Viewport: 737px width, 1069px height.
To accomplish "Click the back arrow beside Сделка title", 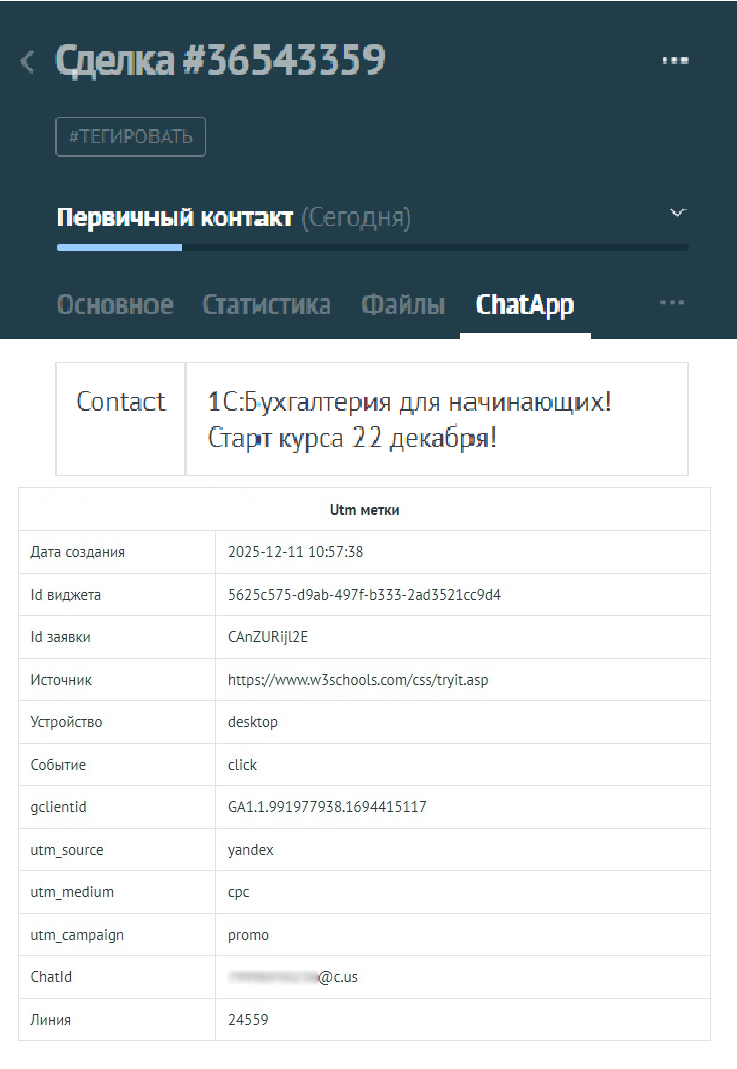I will pyautogui.click(x=27, y=62).
